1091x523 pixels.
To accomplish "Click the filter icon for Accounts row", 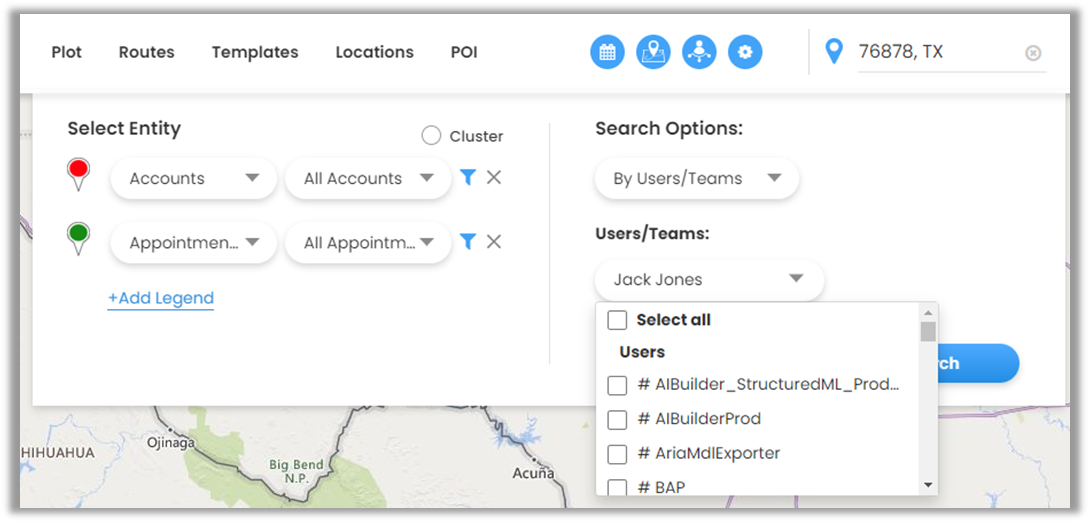I will (467, 178).
